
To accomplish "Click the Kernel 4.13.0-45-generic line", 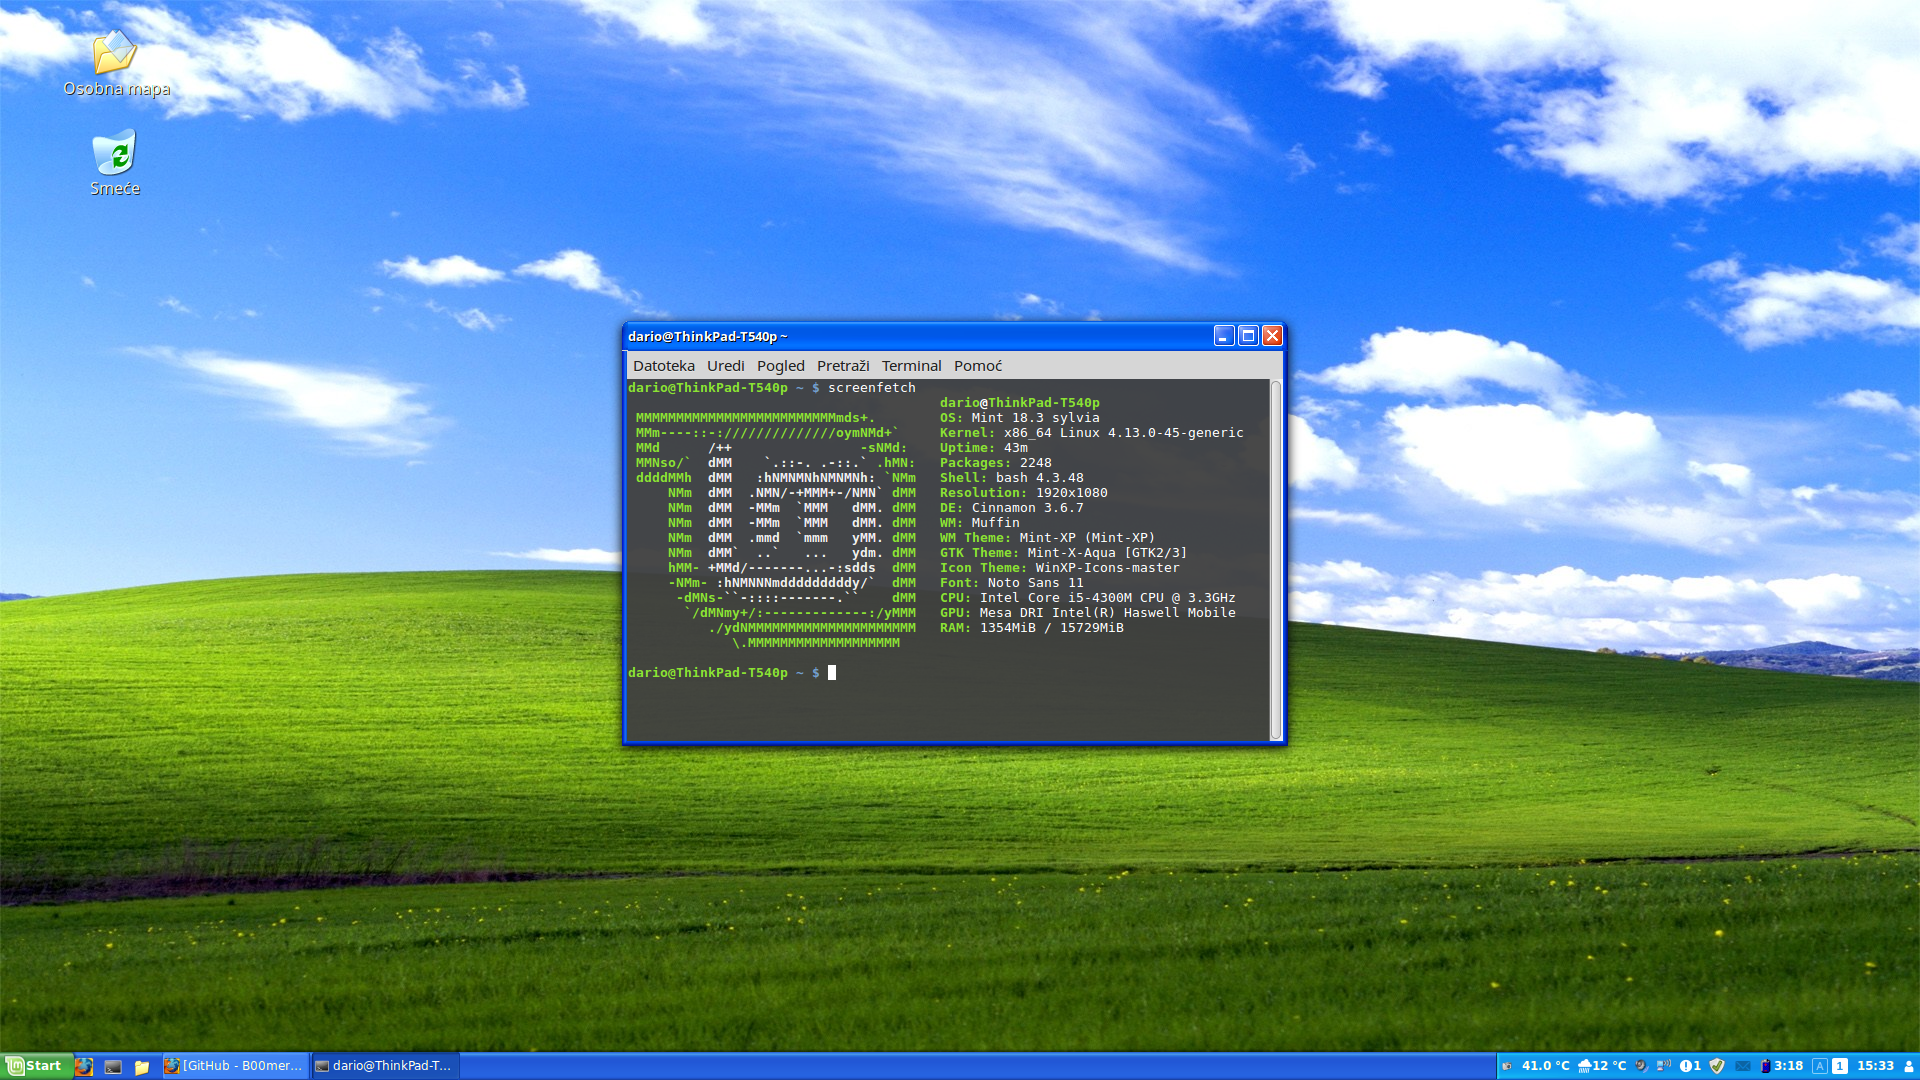I will click(1091, 433).
